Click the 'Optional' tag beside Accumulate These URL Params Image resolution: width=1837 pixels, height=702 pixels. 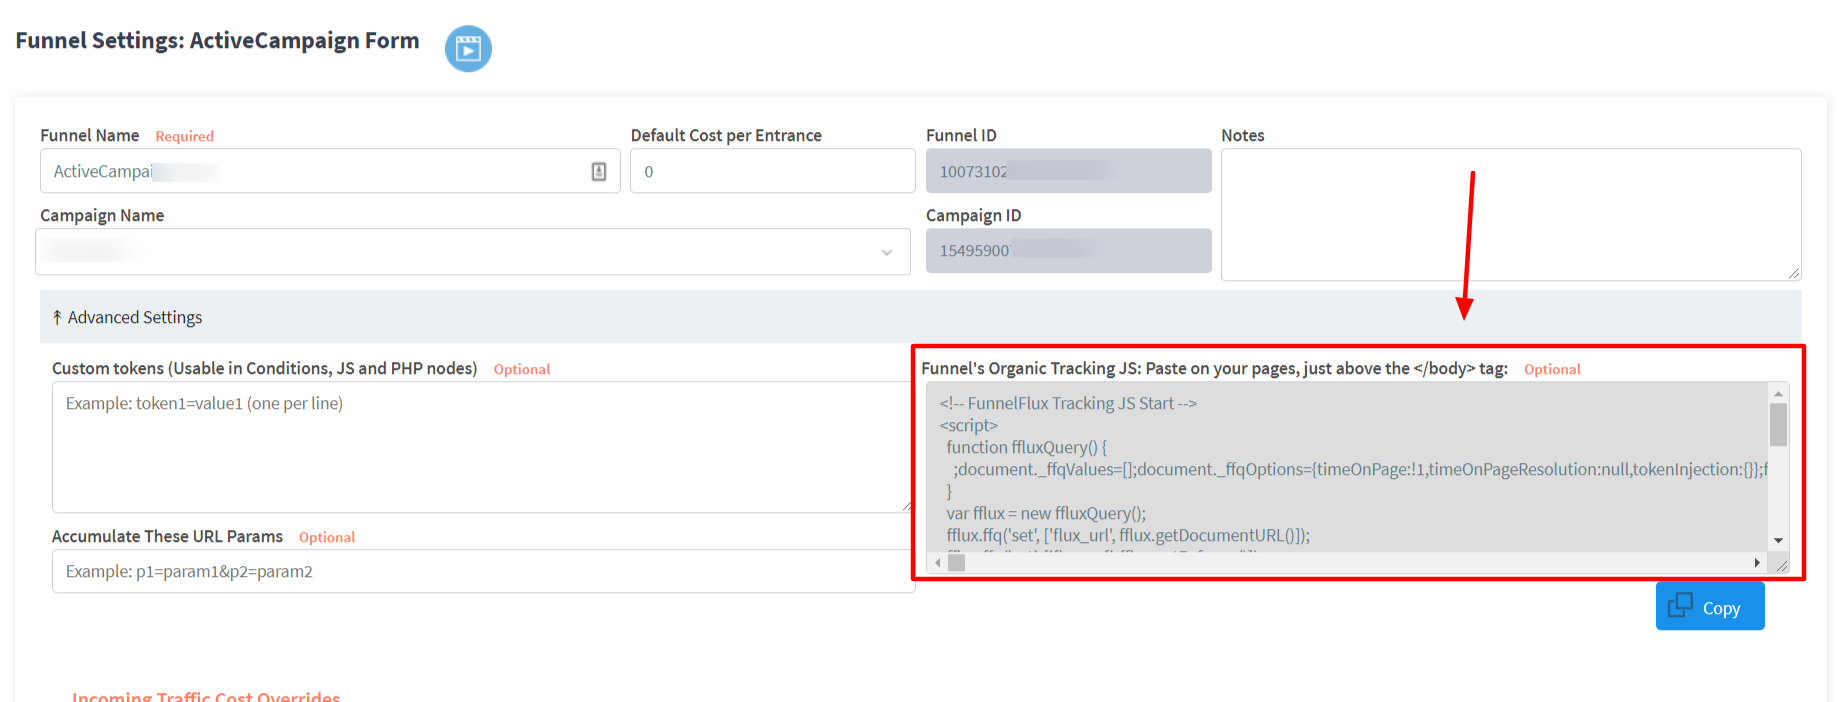(x=327, y=537)
